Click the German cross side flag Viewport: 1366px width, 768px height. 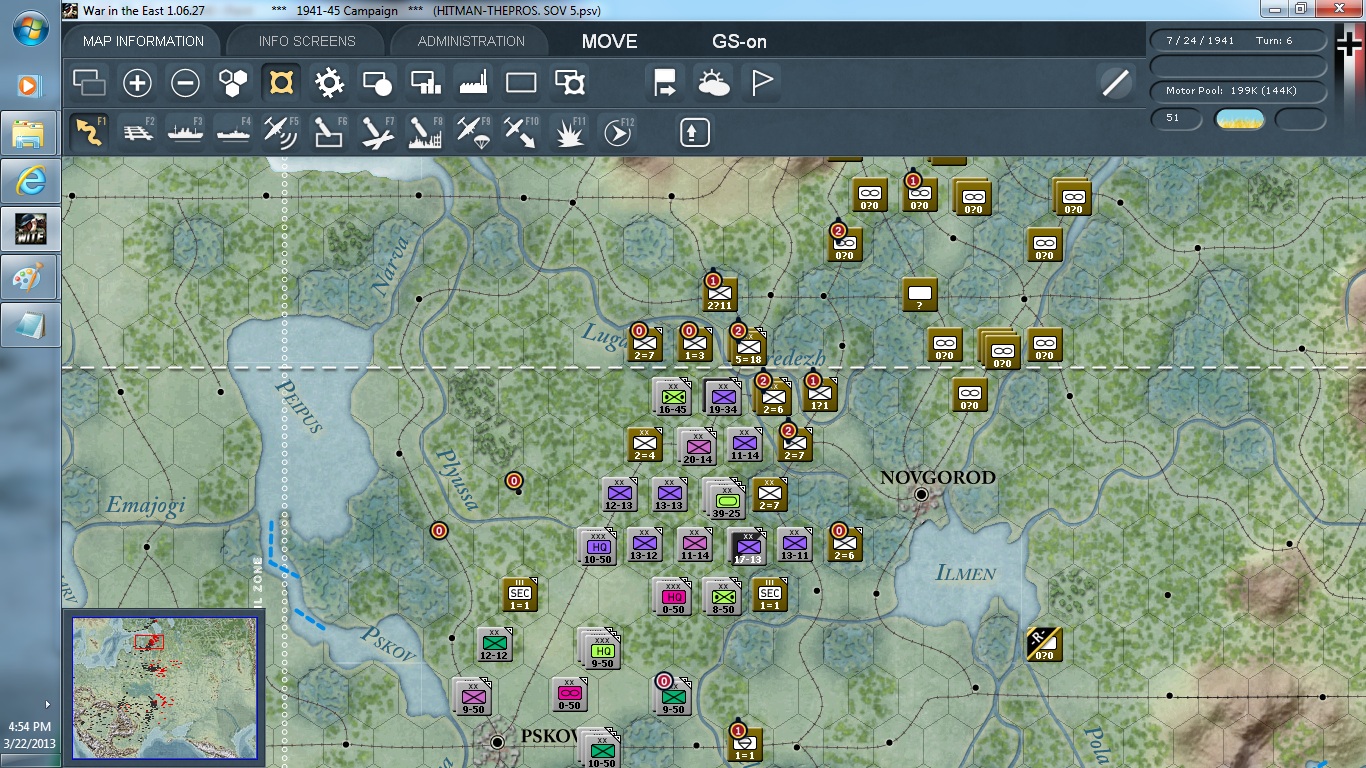[x=1351, y=44]
